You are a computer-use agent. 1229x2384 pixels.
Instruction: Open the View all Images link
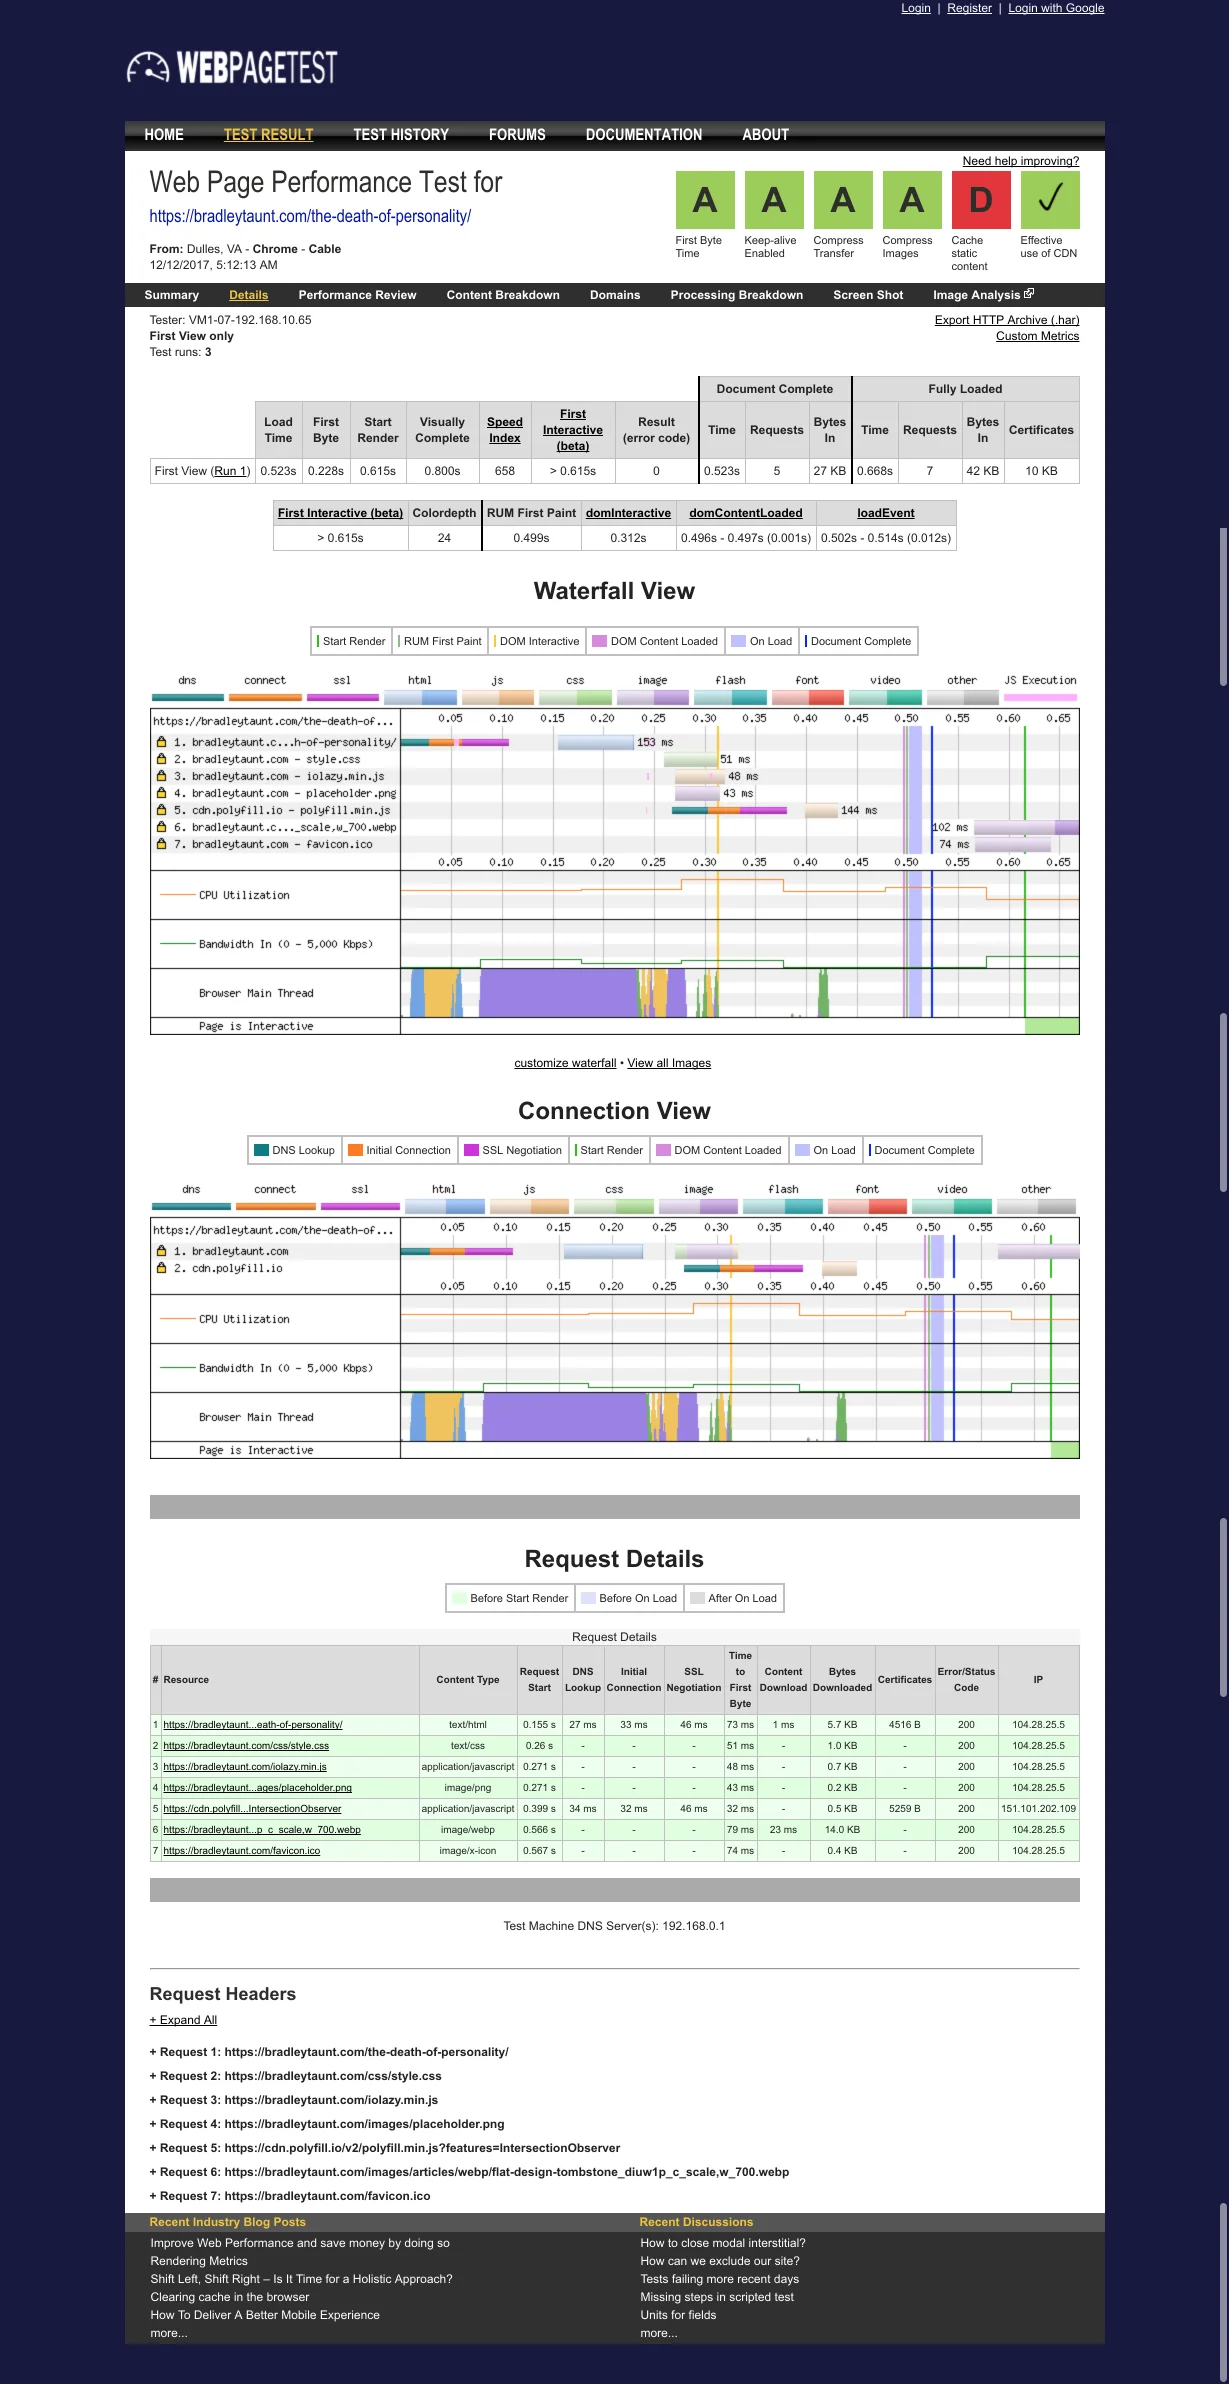pyautogui.click(x=669, y=1063)
